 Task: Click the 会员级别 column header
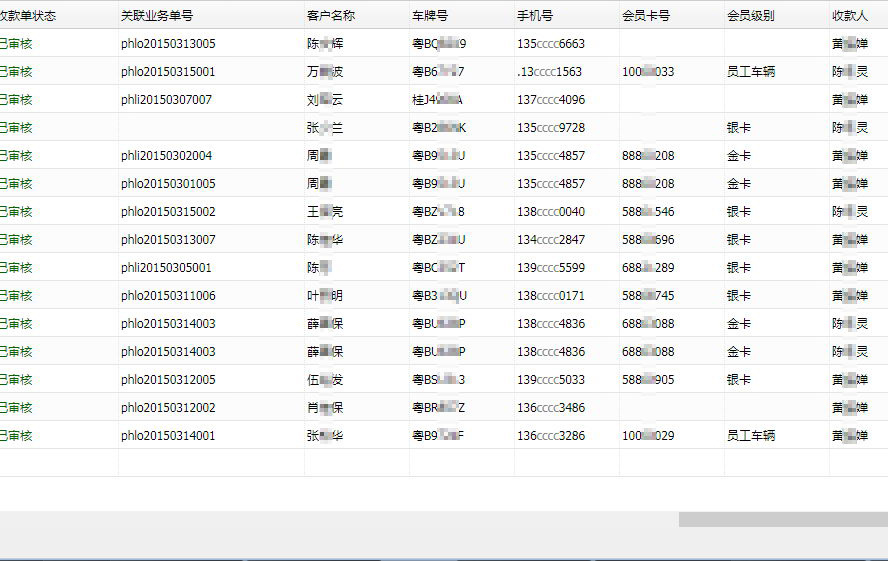pyautogui.click(x=750, y=16)
